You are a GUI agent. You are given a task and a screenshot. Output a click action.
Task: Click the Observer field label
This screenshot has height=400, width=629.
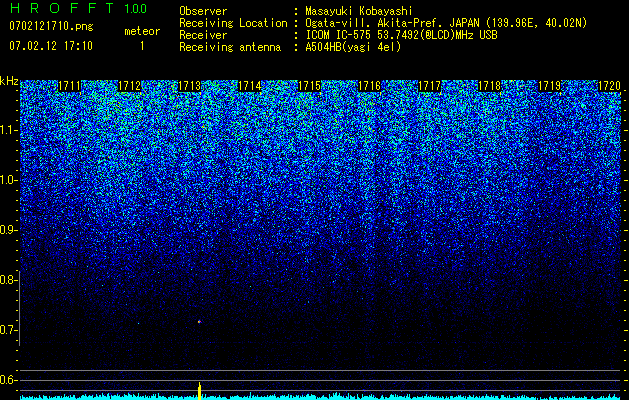point(203,11)
